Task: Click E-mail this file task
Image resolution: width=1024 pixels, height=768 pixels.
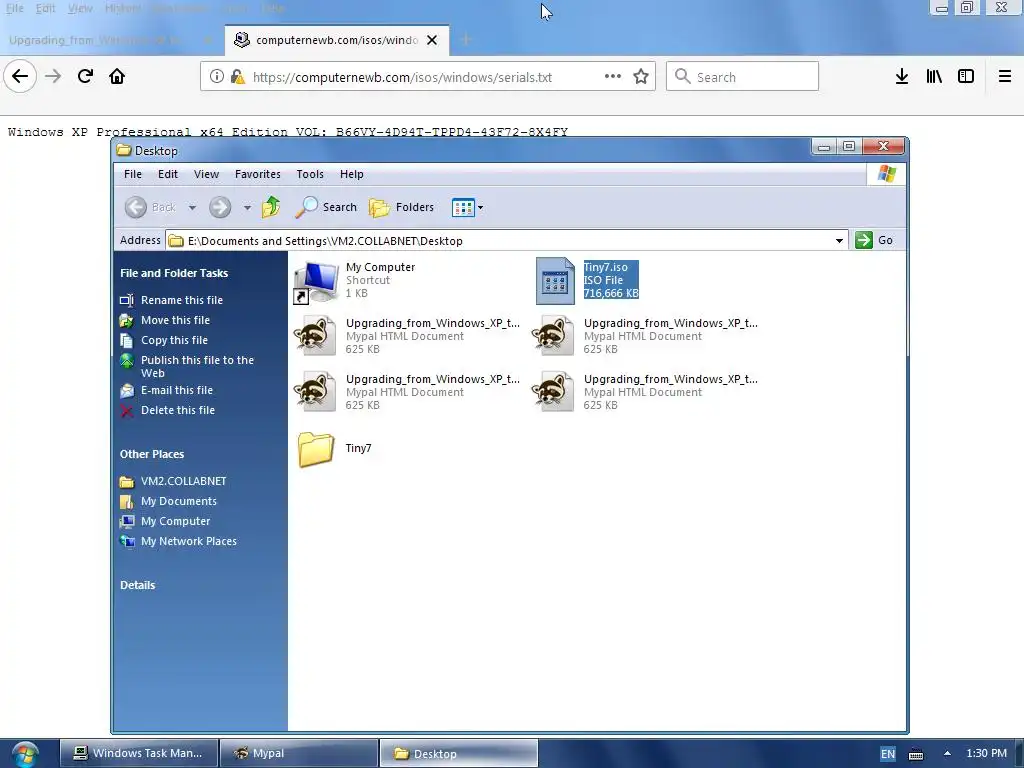Action: [x=167, y=390]
